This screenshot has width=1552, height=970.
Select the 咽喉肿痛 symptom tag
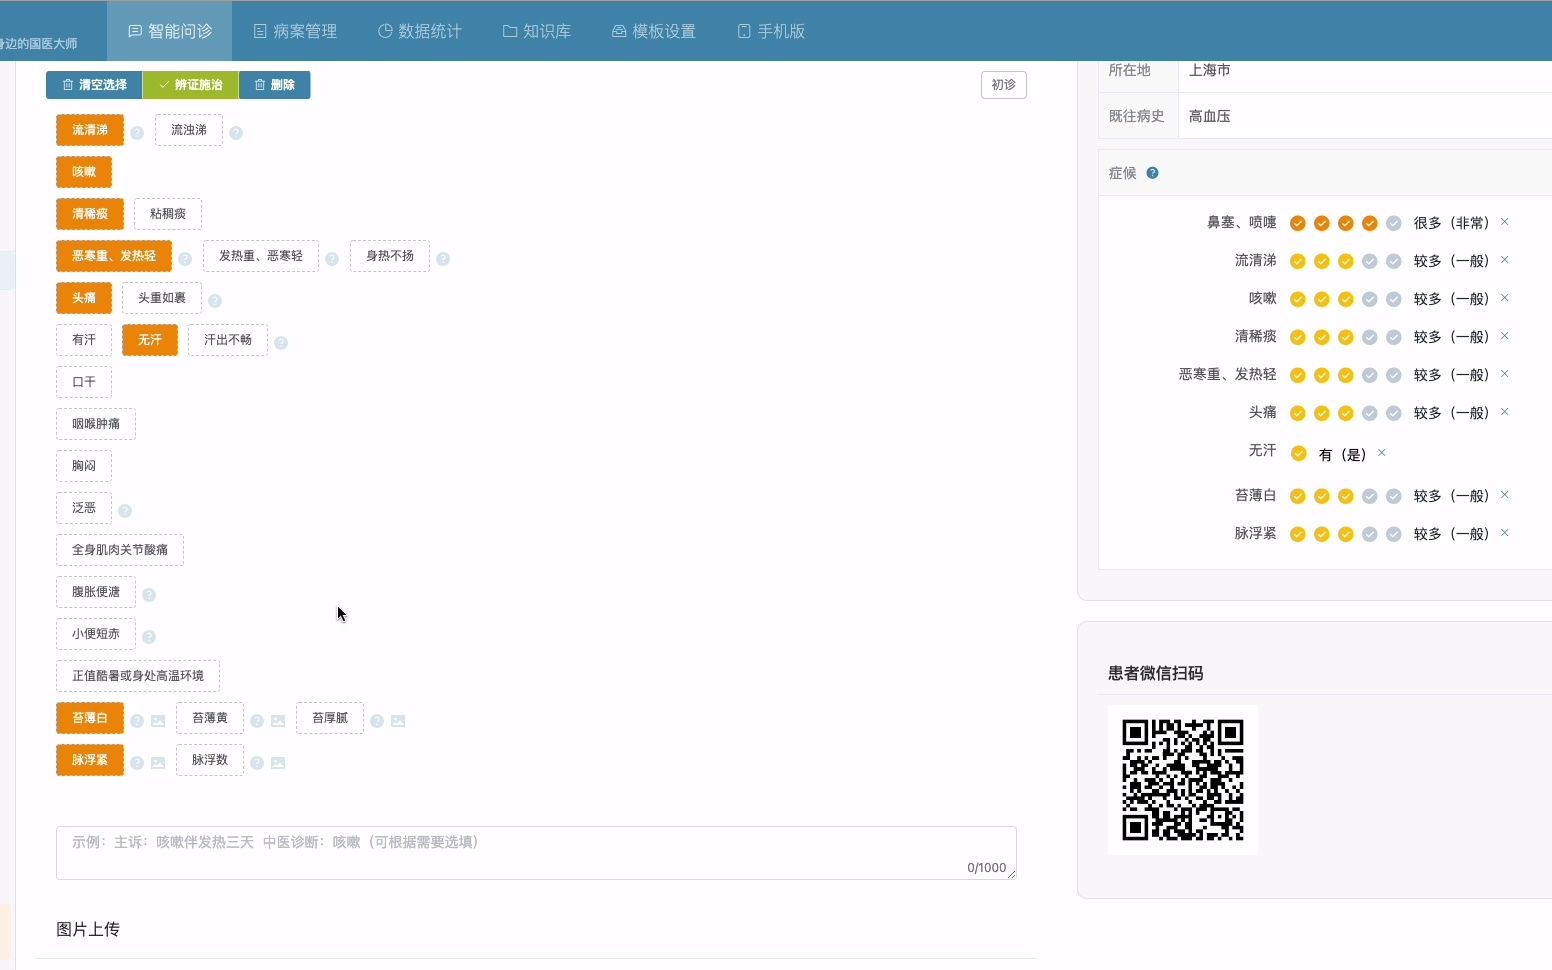click(x=96, y=424)
